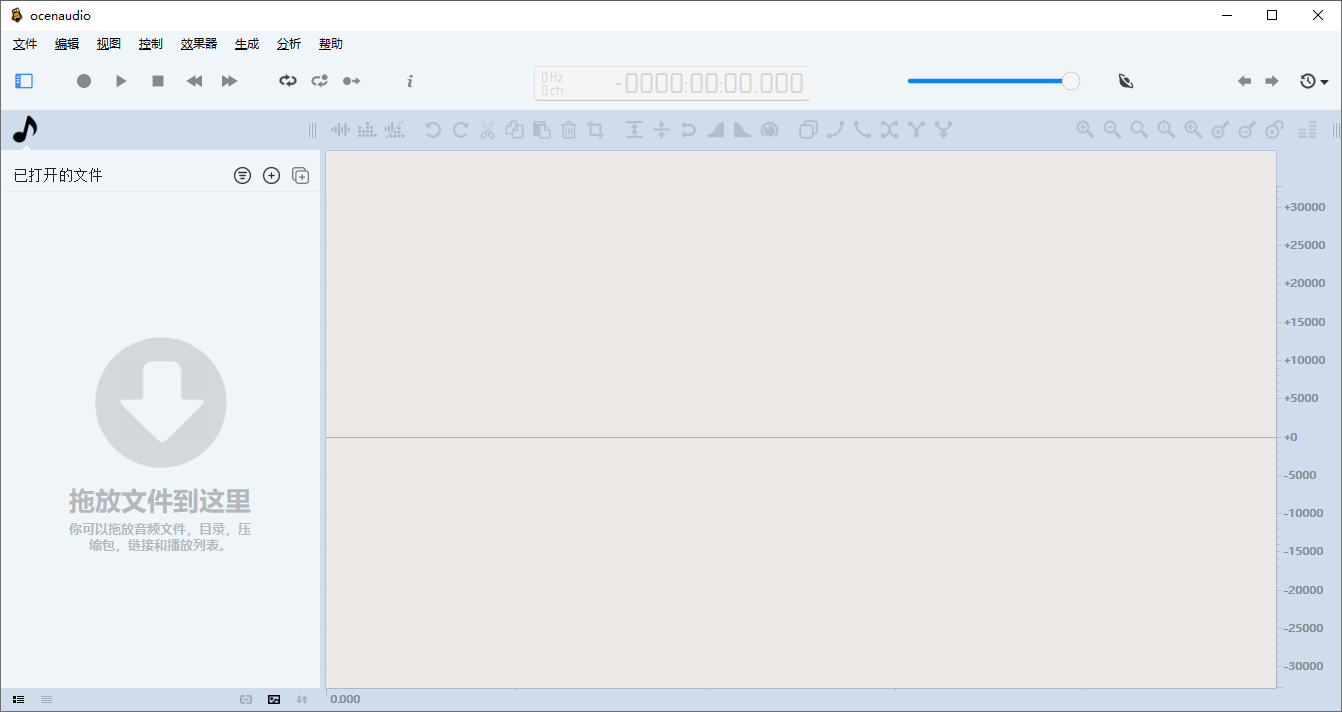Select the Stop playback control
Viewport: 1342px width, 712px height.
point(157,81)
